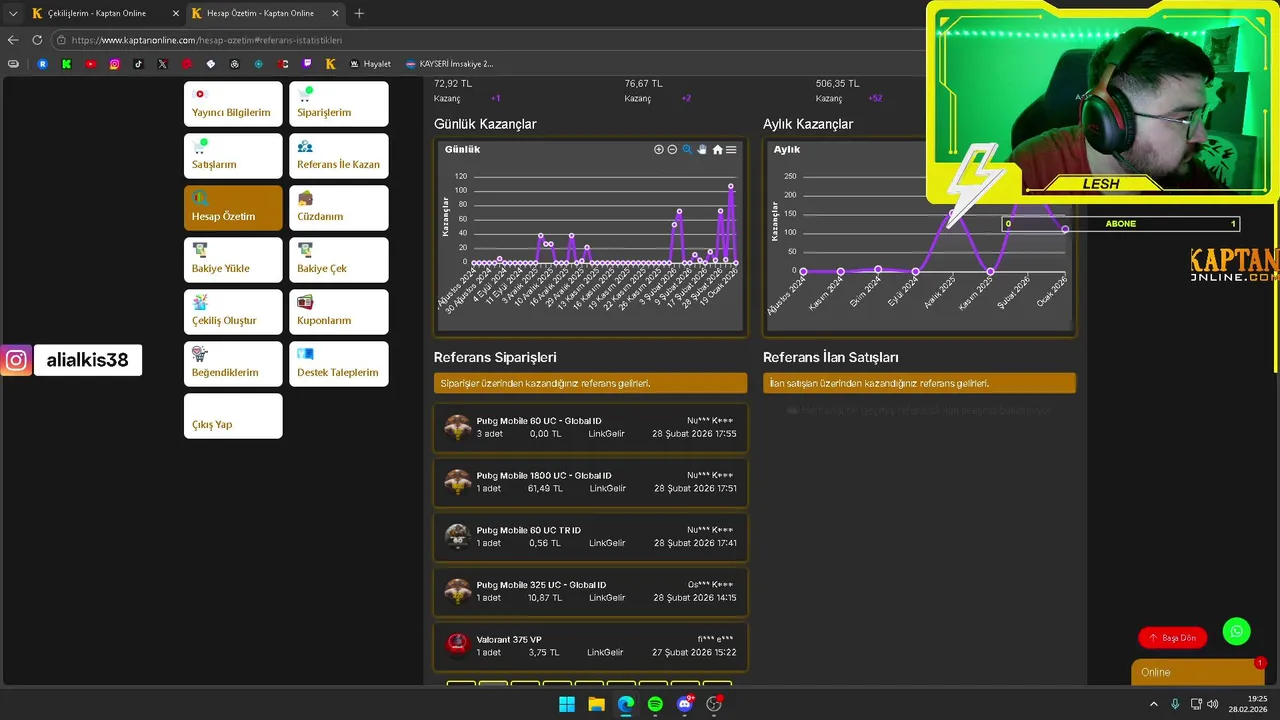The width and height of the screenshot is (1280, 720).
Task: Select the Hesap Özetim tile
Action: (x=233, y=208)
